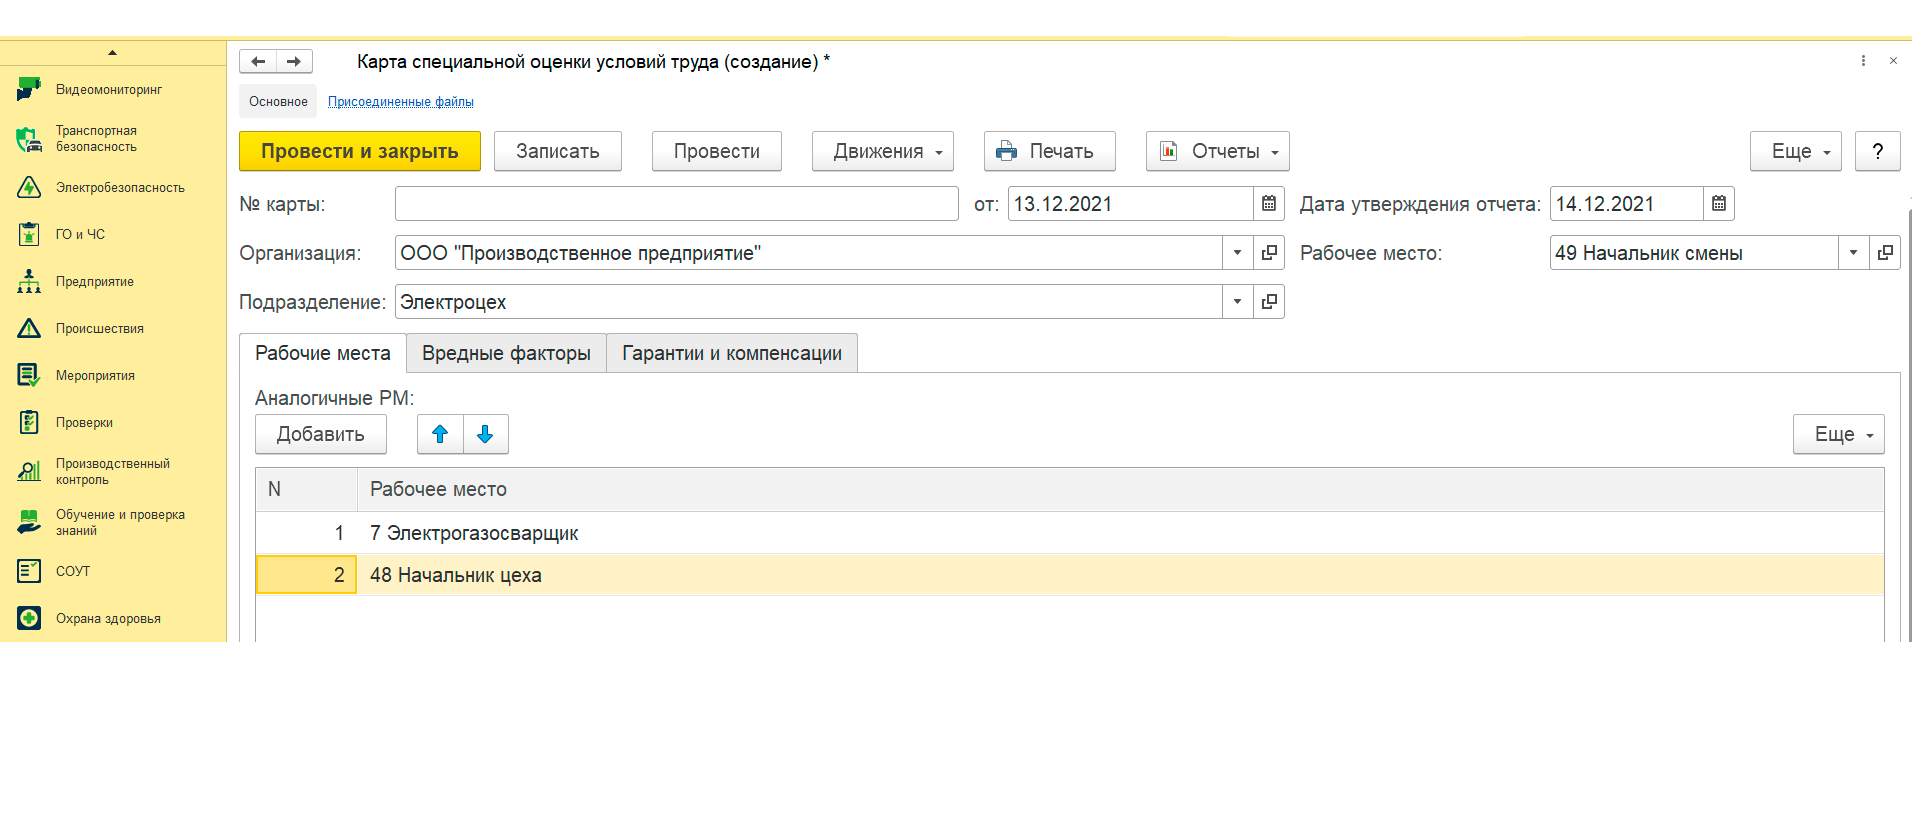
Task: Click the approval date field 14.12.2021
Action: (x=1627, y=204)
